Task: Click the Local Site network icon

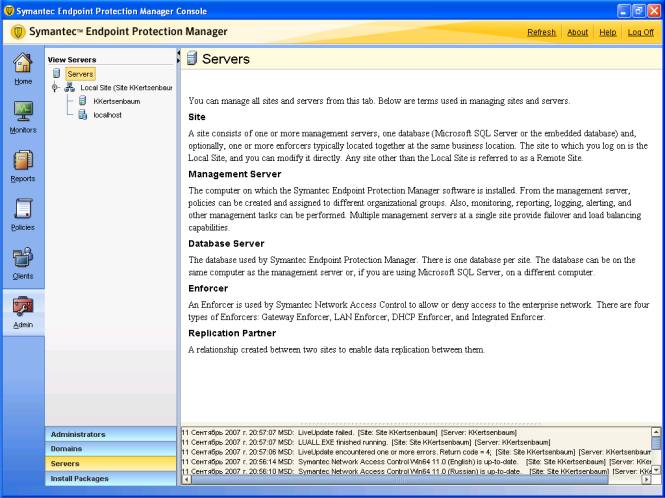Action: tap(70, 88)
